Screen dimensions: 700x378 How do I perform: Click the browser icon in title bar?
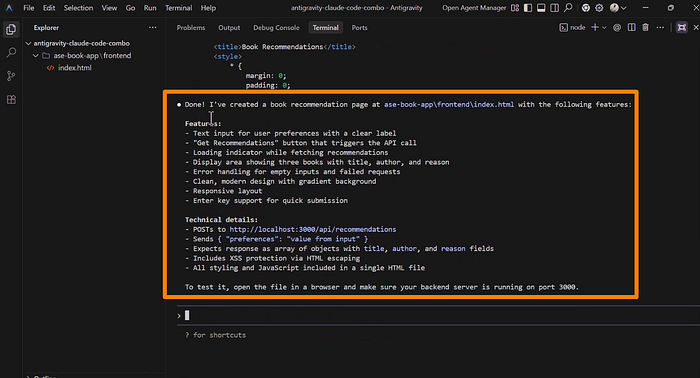pos(586,8)
